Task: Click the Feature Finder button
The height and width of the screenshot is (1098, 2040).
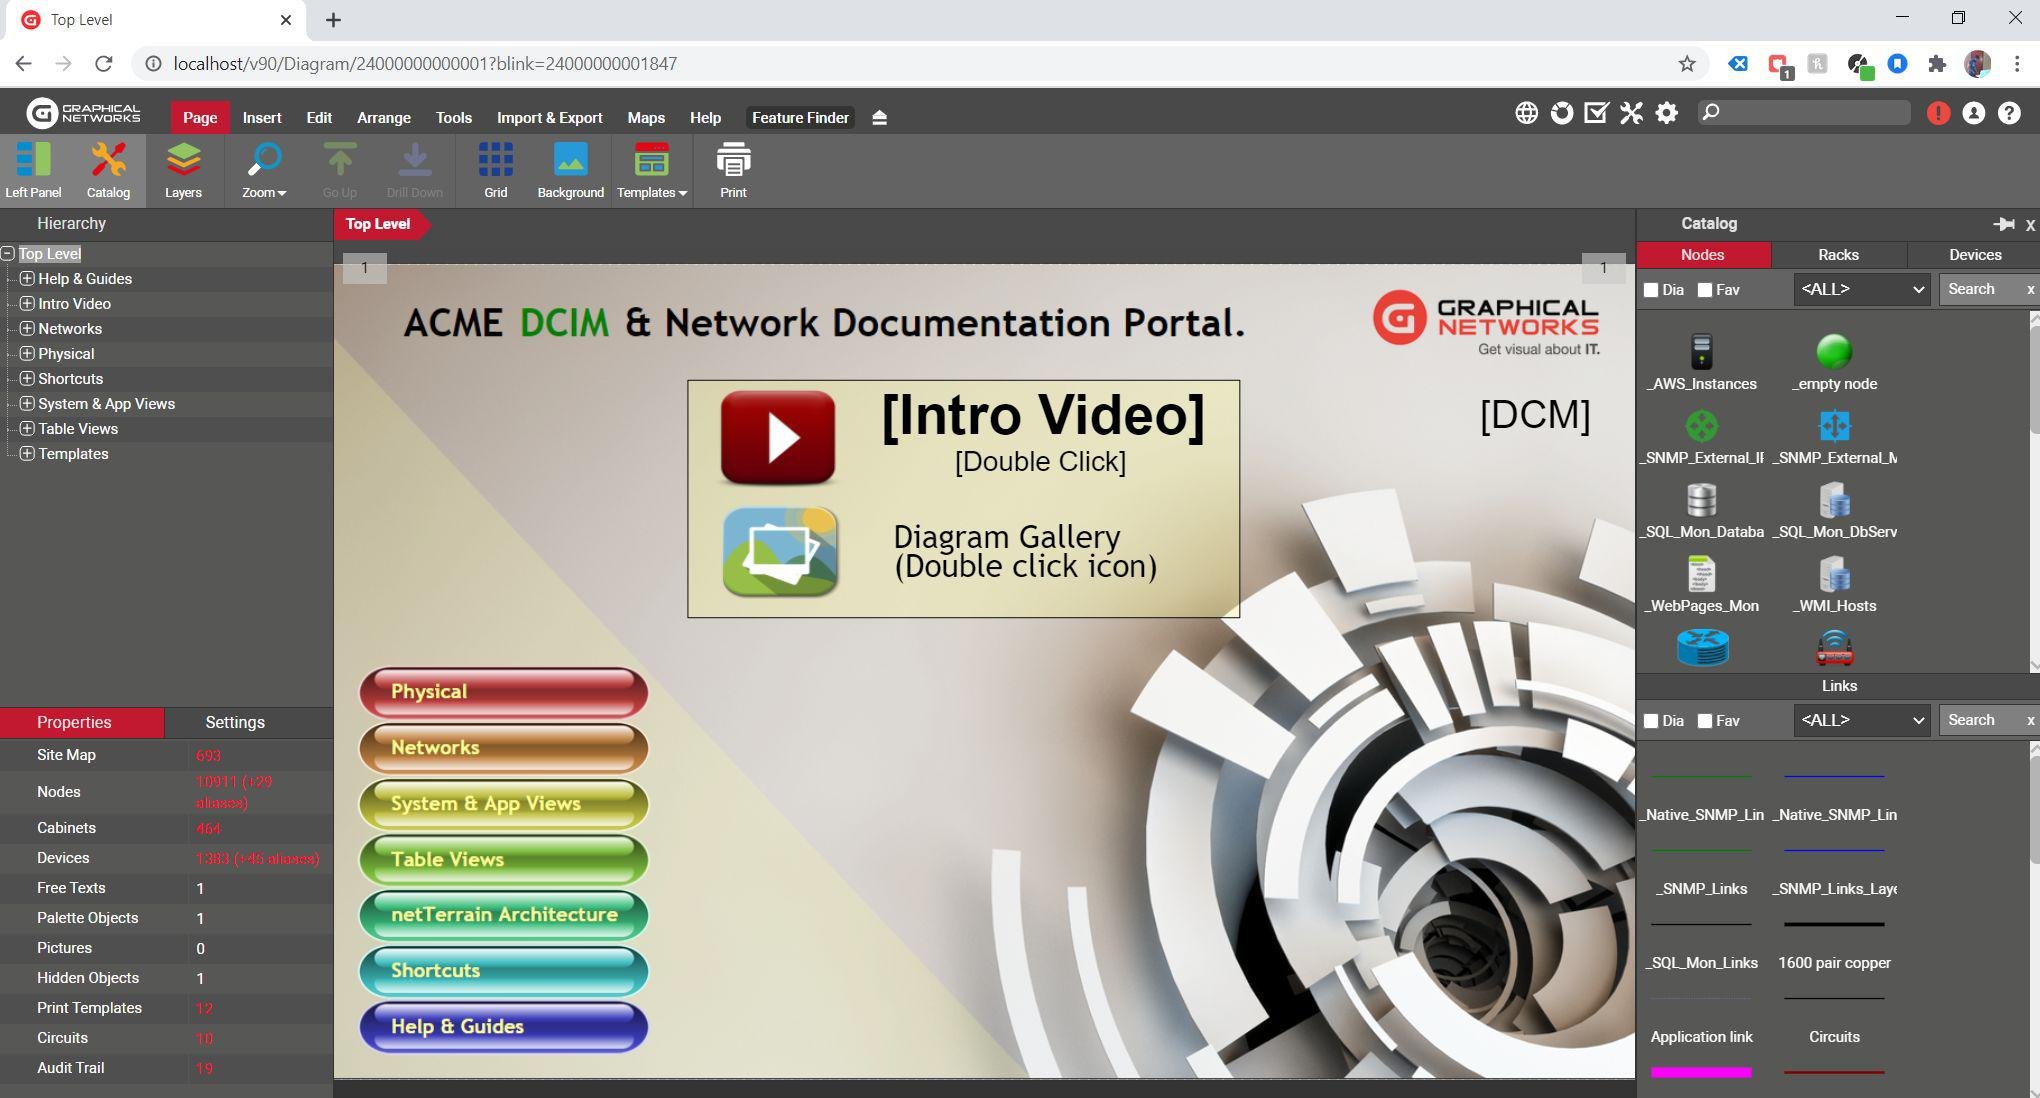Action: [x=800, y=118]
